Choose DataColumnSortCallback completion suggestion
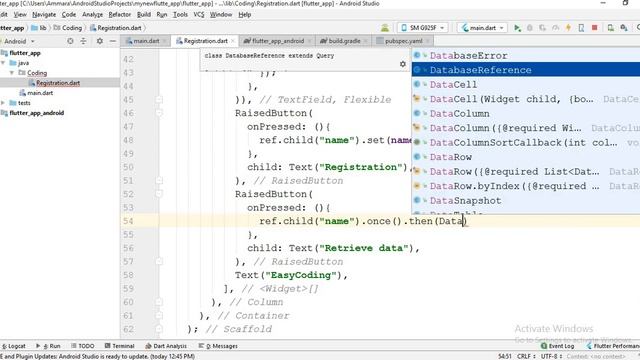 click(526, 142)
